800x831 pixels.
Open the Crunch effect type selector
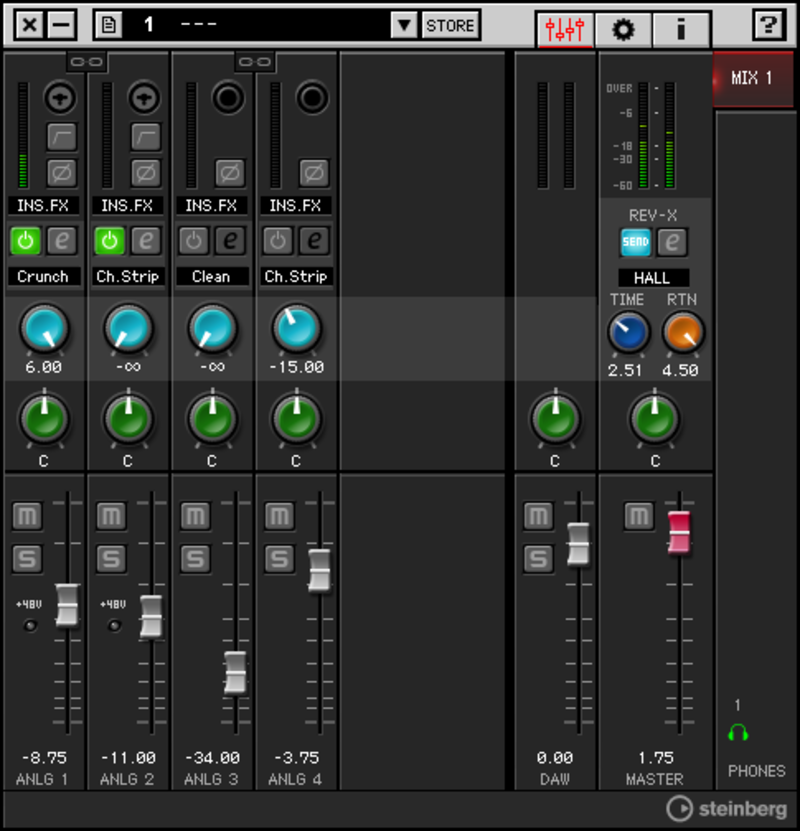(43, 277)
